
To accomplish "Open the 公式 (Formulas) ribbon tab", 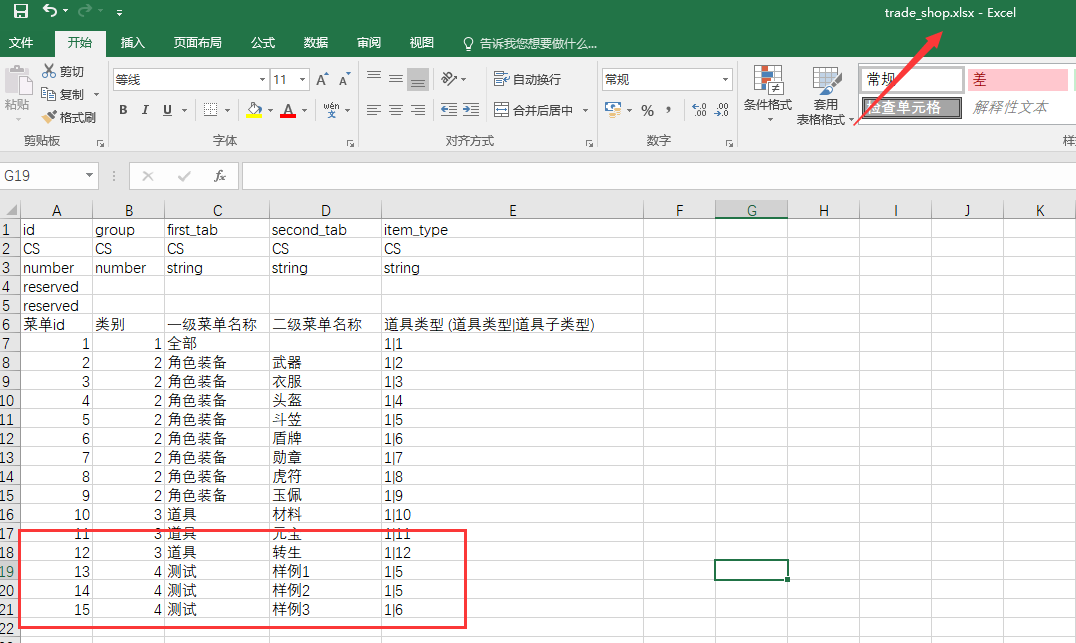I will pyautogui.click(x=262, y=43).
